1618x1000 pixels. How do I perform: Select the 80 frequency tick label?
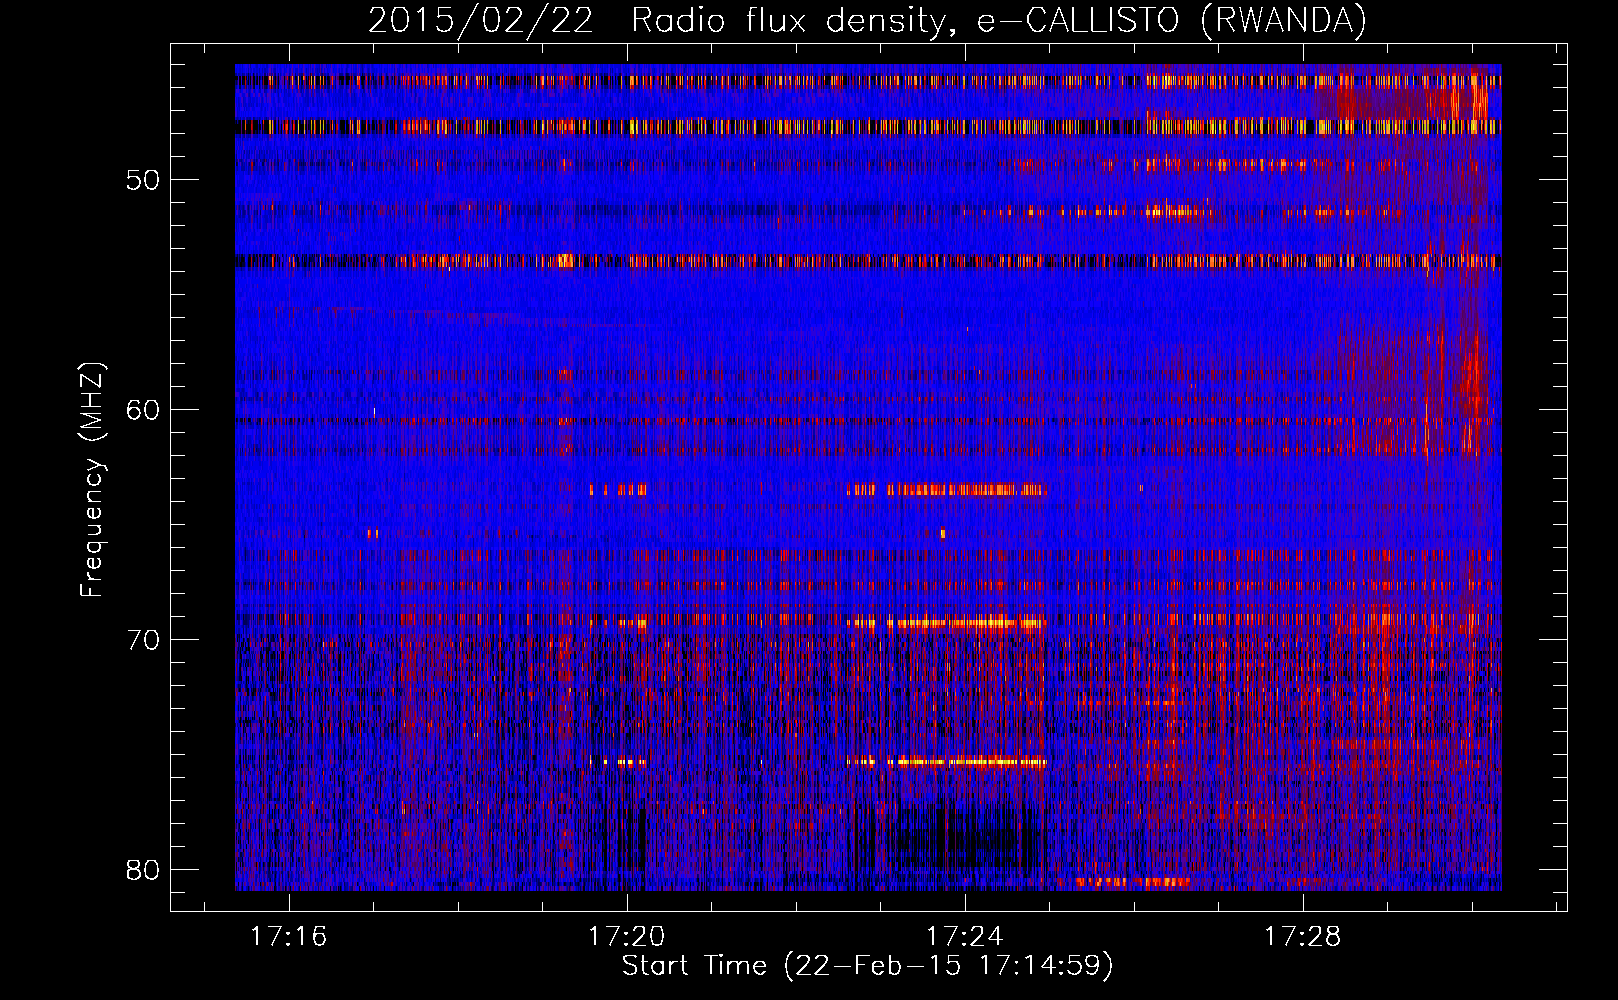143,870
